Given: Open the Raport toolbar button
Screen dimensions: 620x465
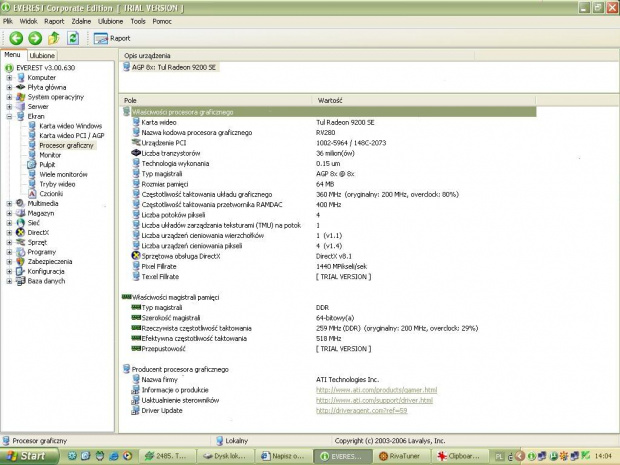Looking at the screenshot, I should [x=112, y=38].
